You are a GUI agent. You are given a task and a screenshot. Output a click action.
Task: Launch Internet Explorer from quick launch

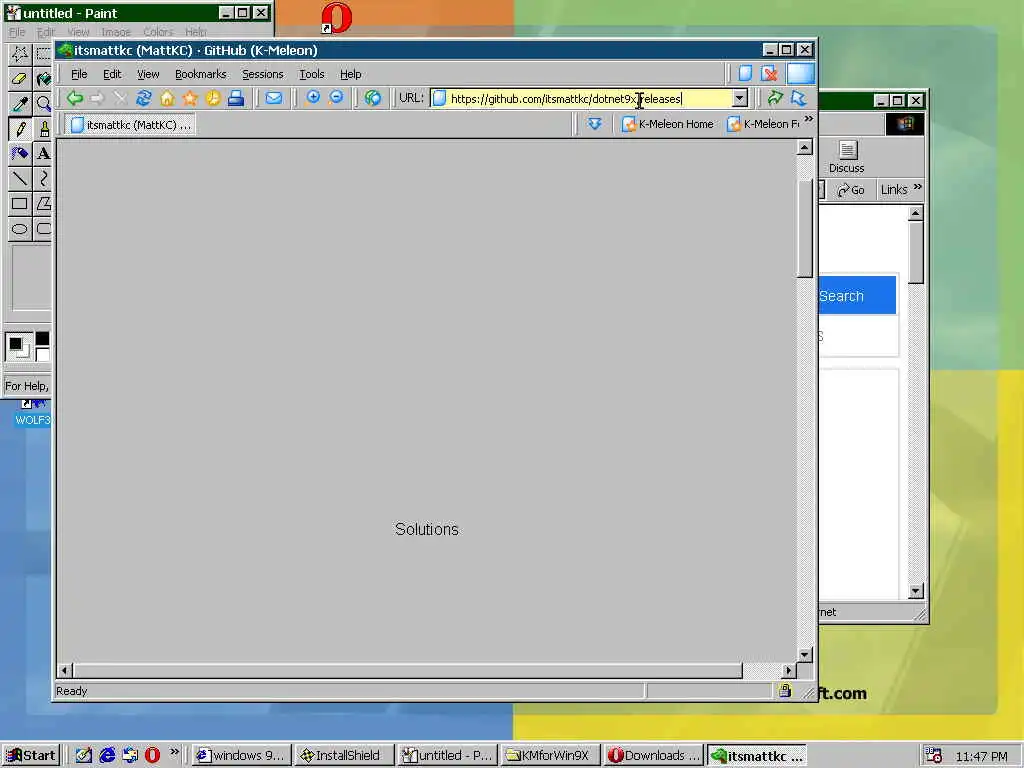(x=107, y=756)
